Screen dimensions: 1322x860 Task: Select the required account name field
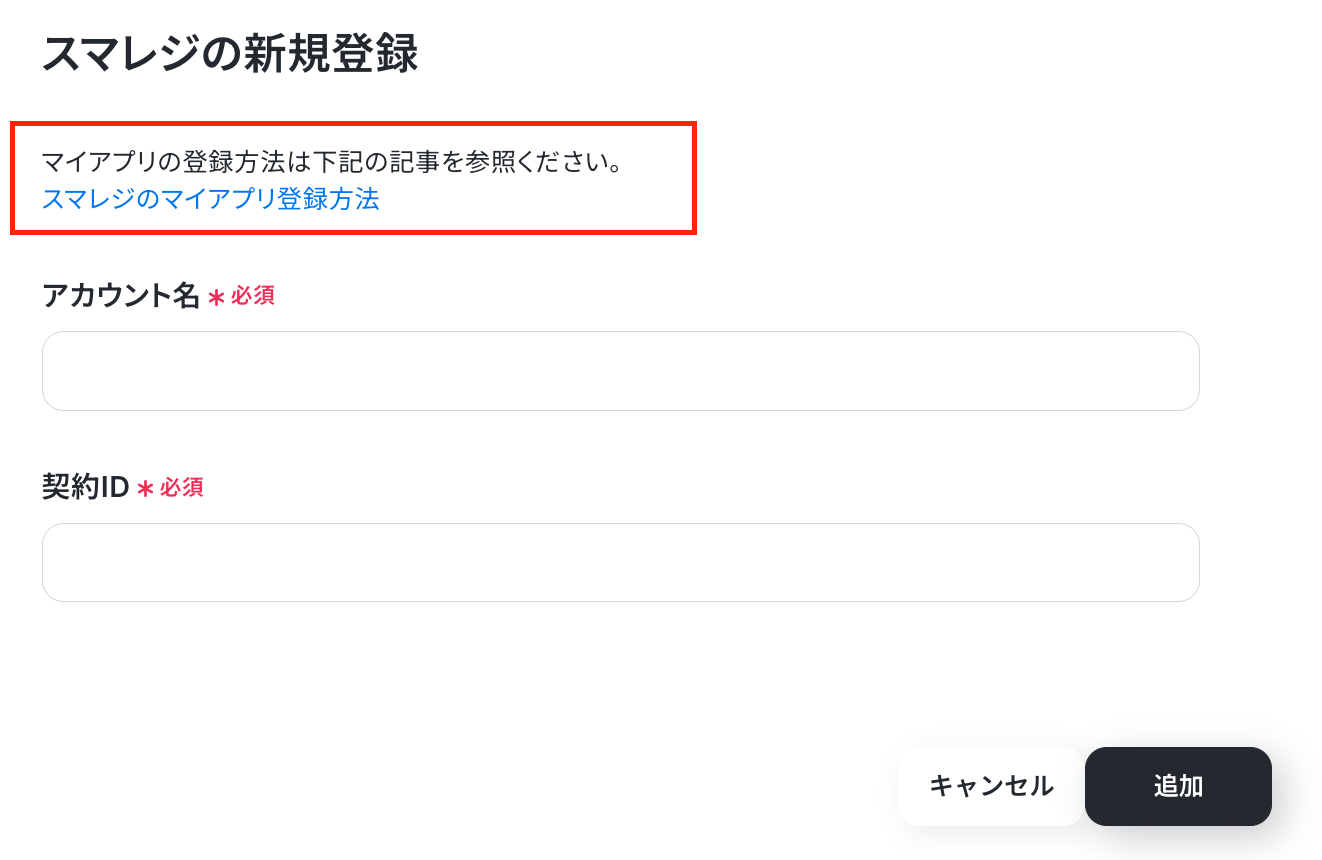[x=620, y=371]
